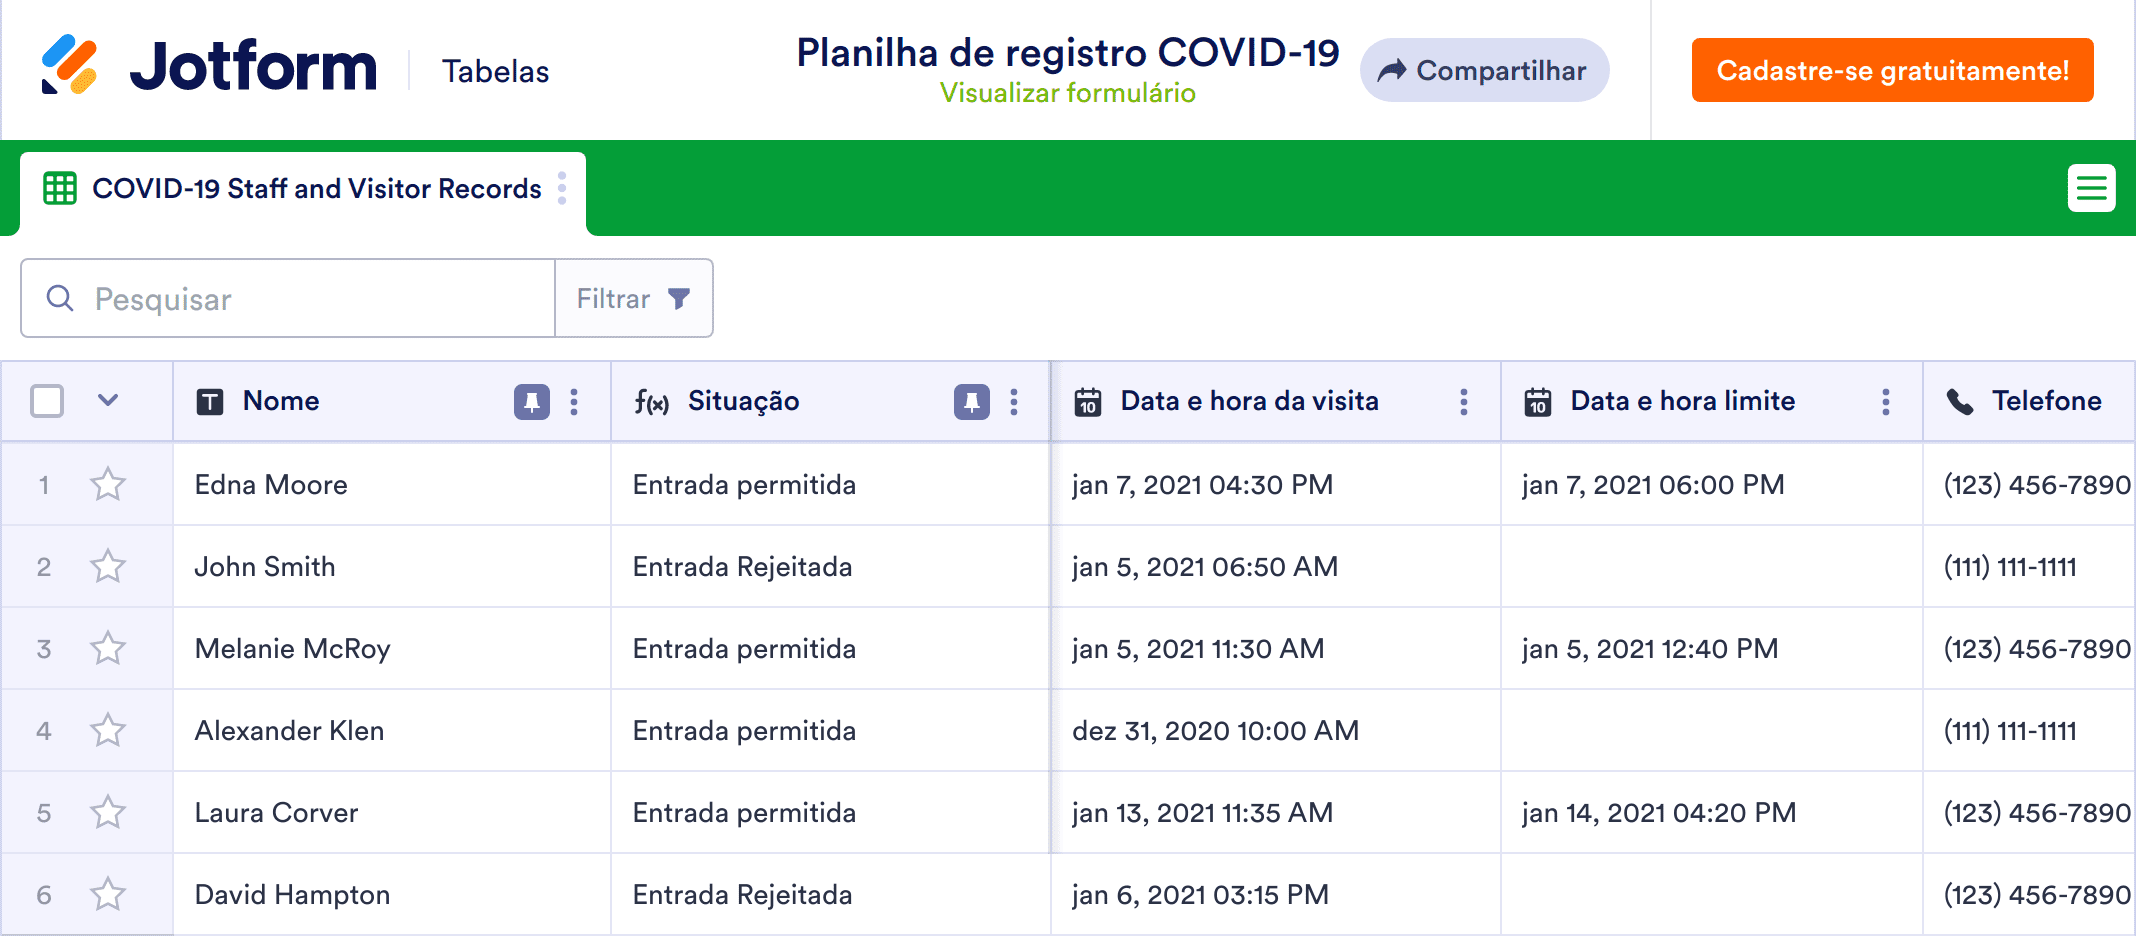Open the Filtrar filter dropdown
The width and height of the screenshot is (2136, 936).
coord(634,299)
